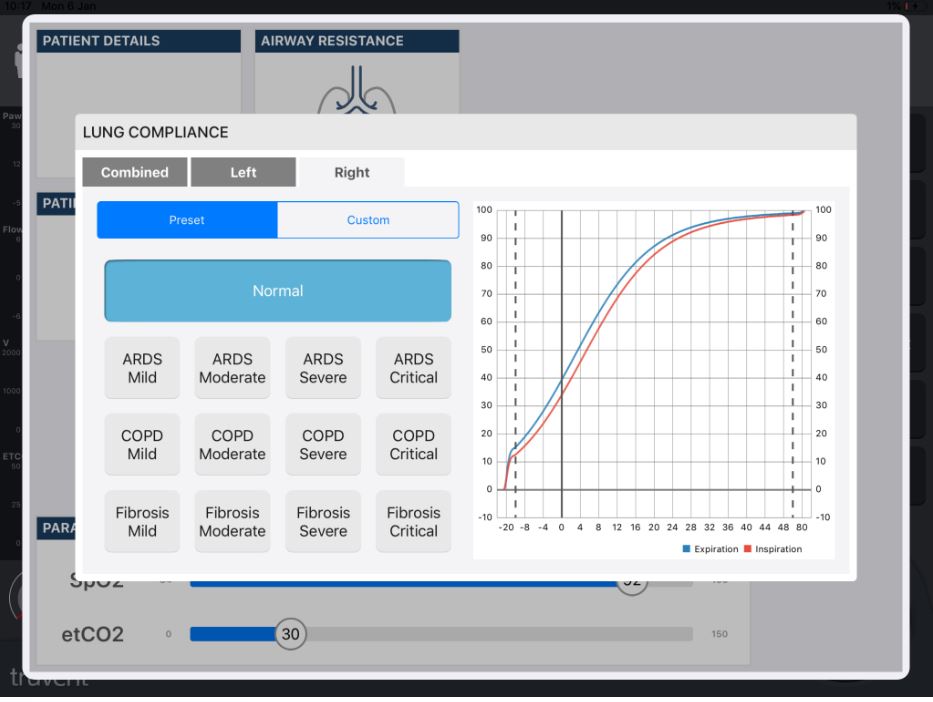
Task: Choose the Preset segment
Action: coord(187,220)
